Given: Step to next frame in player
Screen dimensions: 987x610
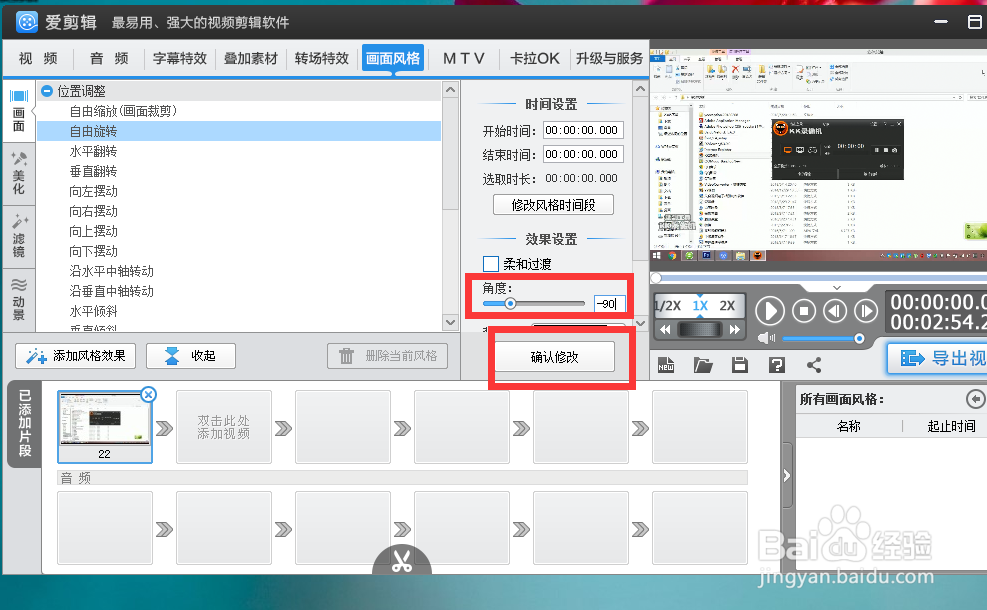Looking at the screenshot, I should [866, 311].
